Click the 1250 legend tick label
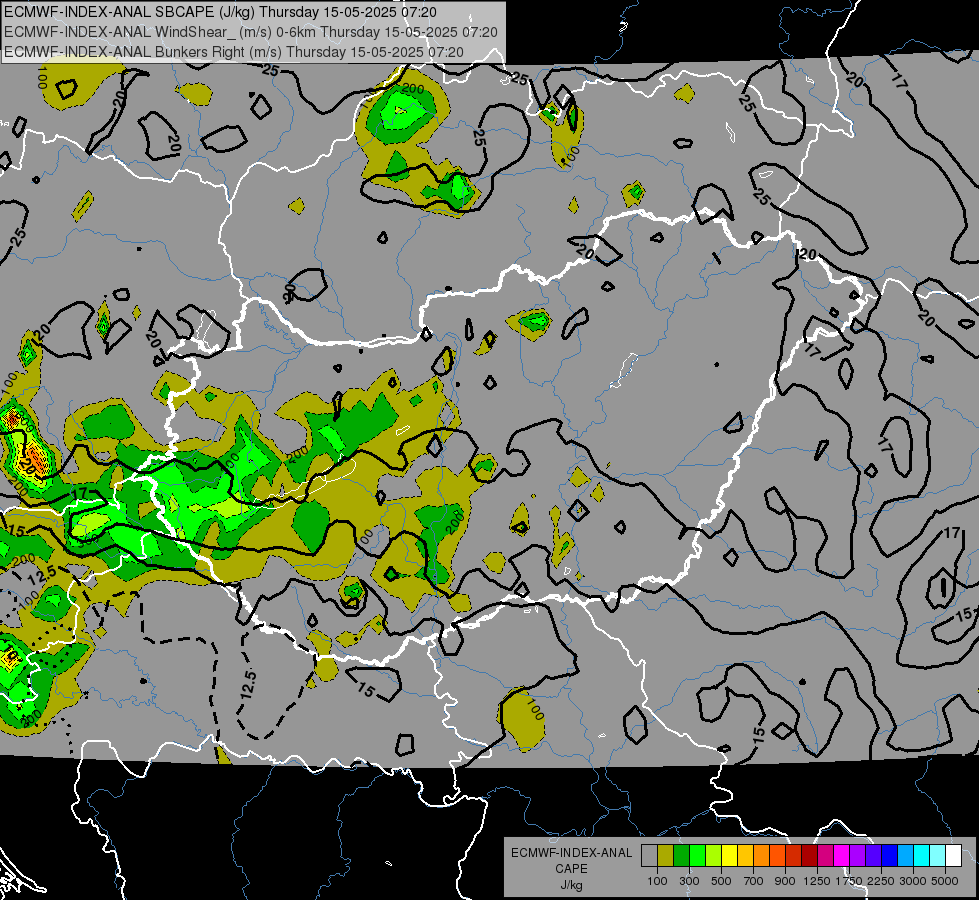Image resolution: width=979 pixels, height=900 pixels. pos(817,881)
